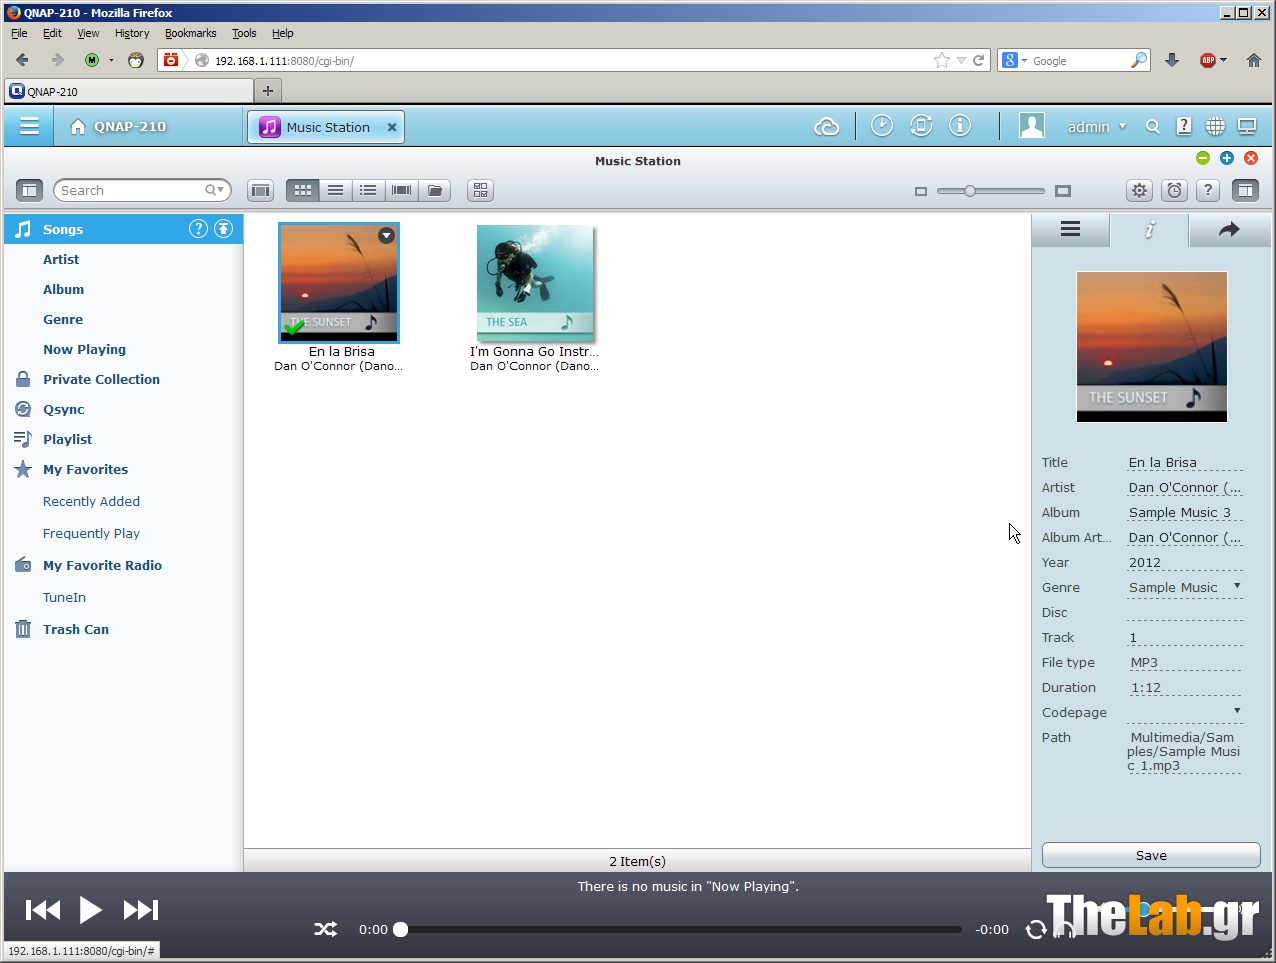1276x963 pixels.
Task: Switch to thumbnail grid view
Action: pyautogui.click(x=302, y=190)
